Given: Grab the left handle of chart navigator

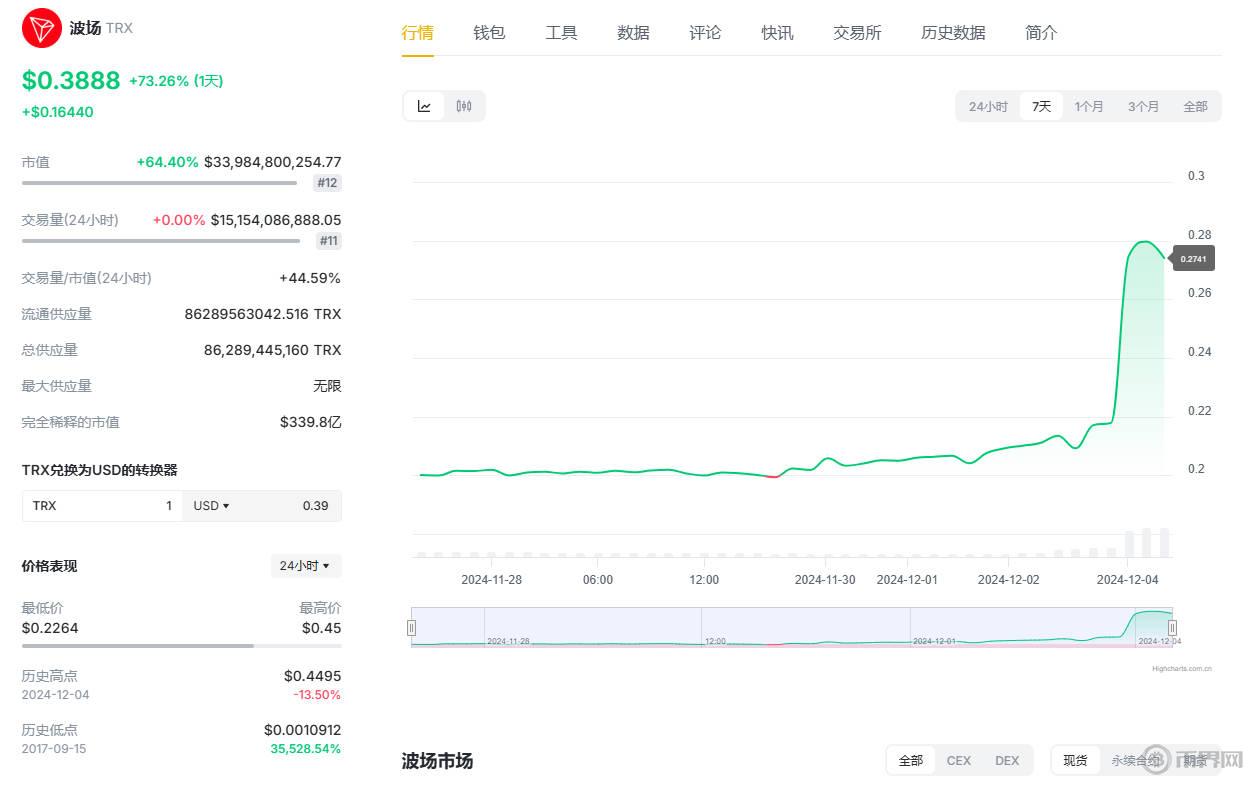Looking at the screenshot, I should pyautogui.click(x=411, y=628).
